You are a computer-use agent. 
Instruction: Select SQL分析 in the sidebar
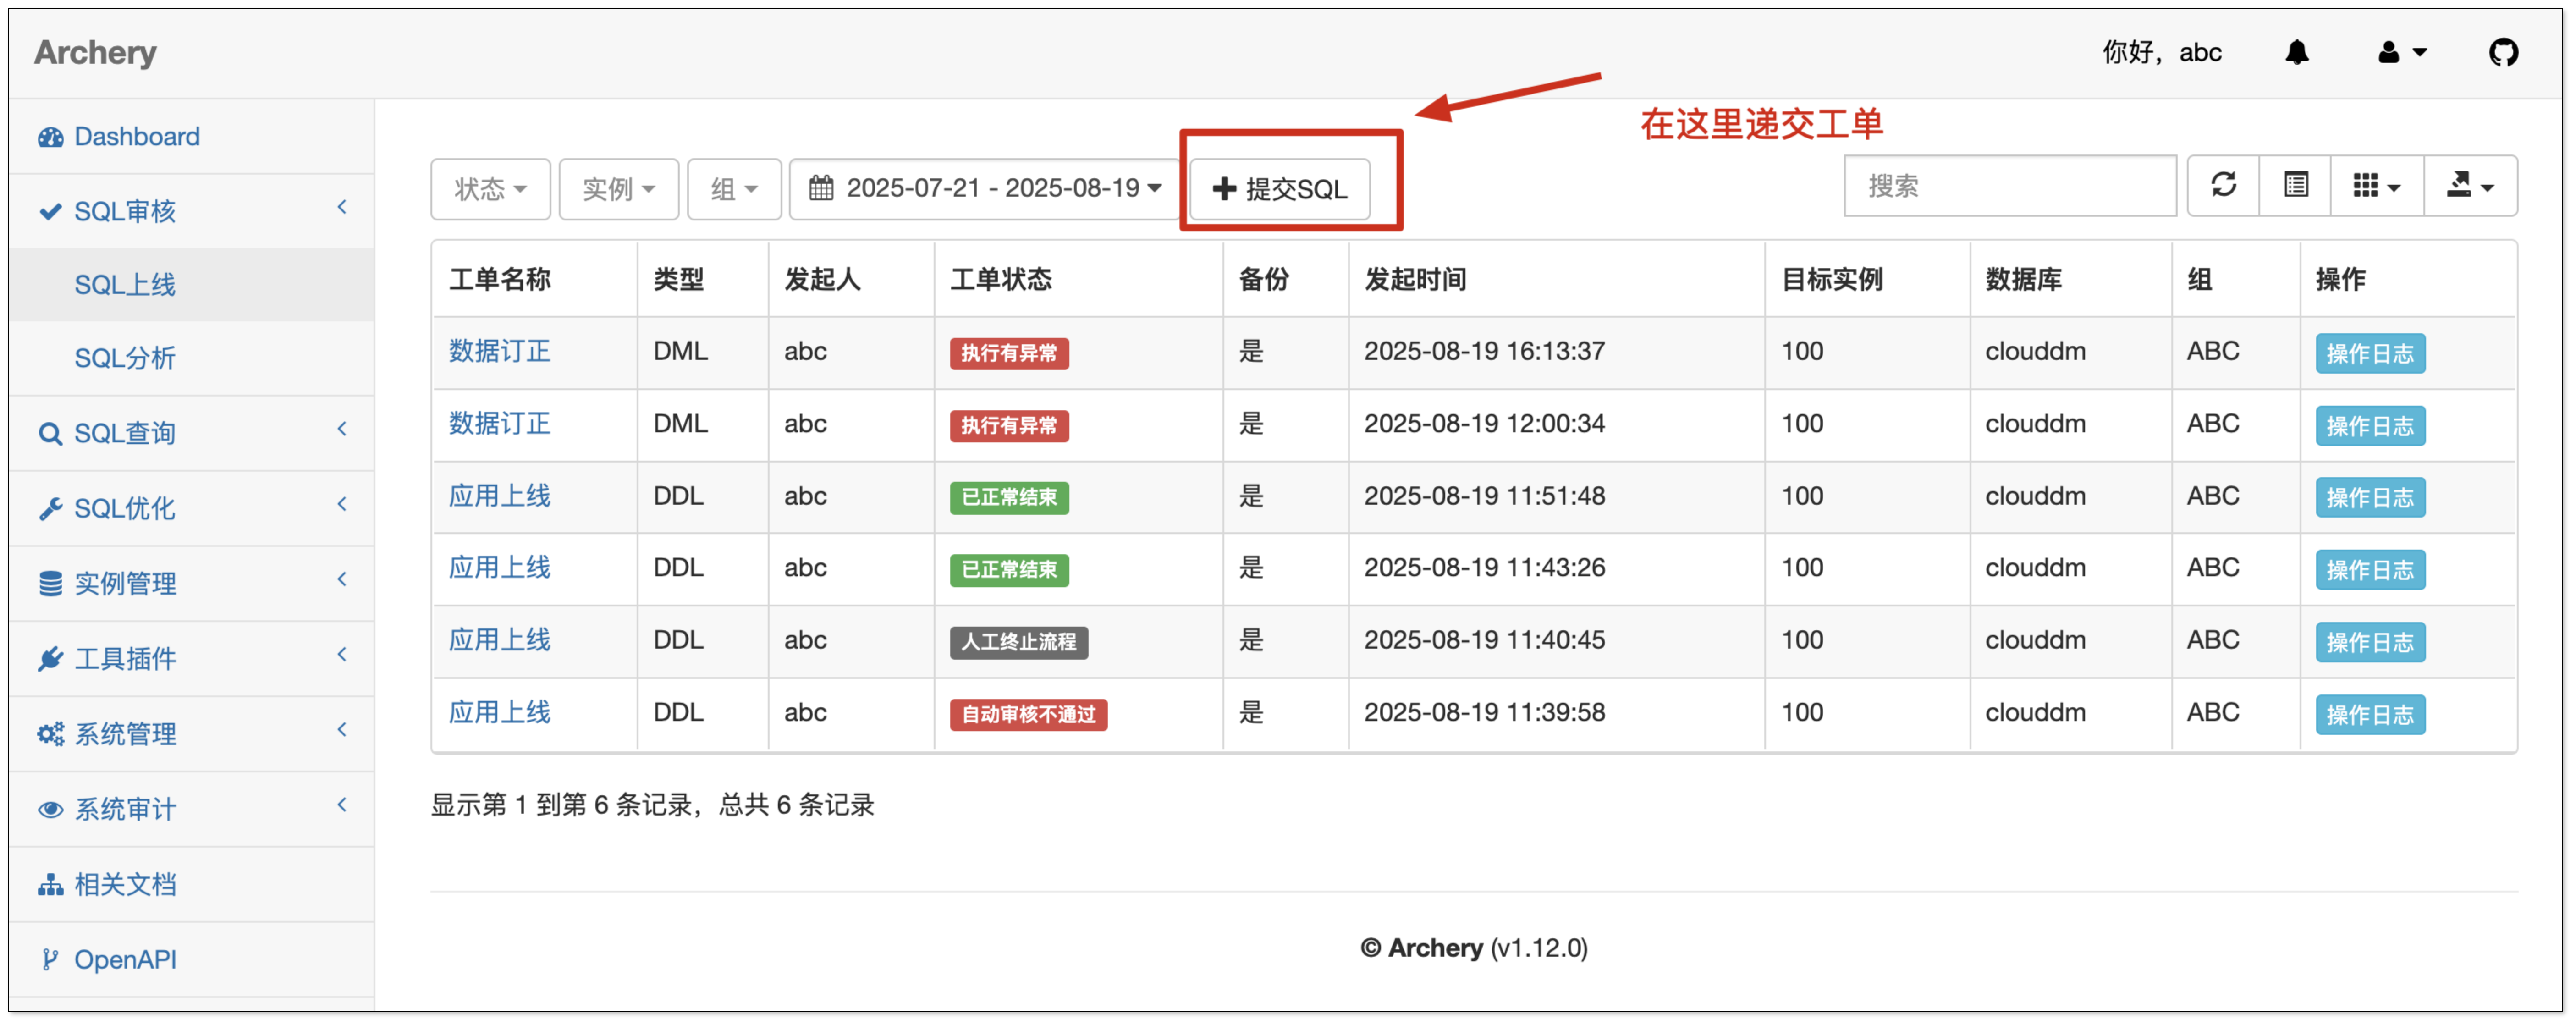[125, 358]
